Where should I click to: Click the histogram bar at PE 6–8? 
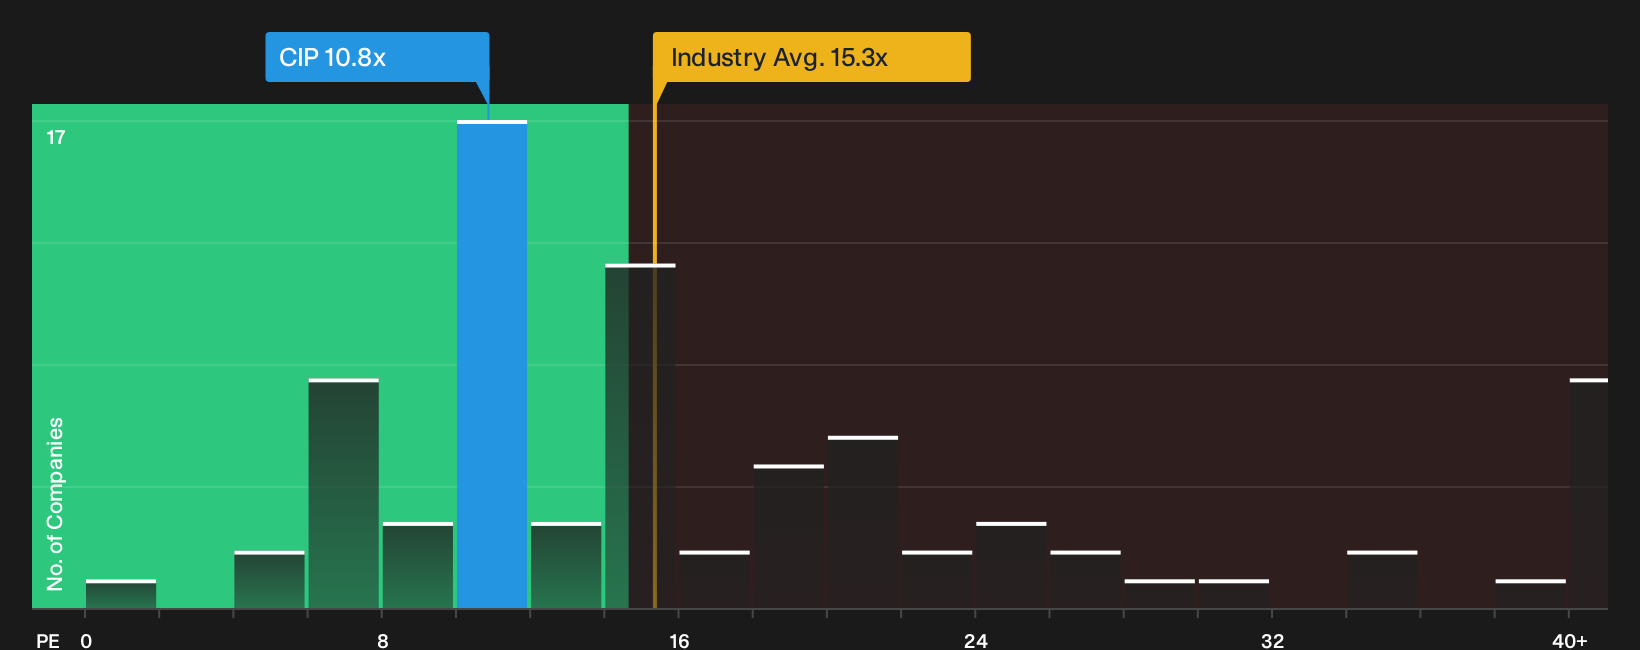(344, 493)
